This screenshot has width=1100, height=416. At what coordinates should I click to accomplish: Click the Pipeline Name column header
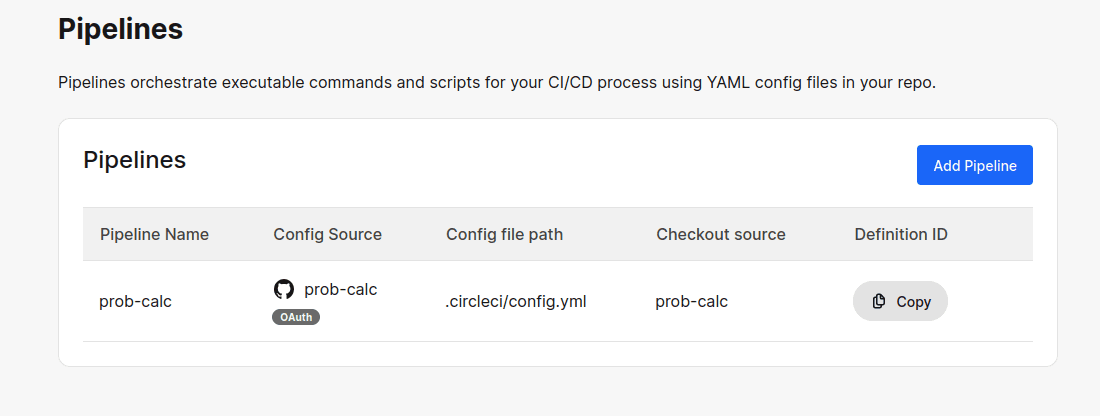(x=154, y=234)
